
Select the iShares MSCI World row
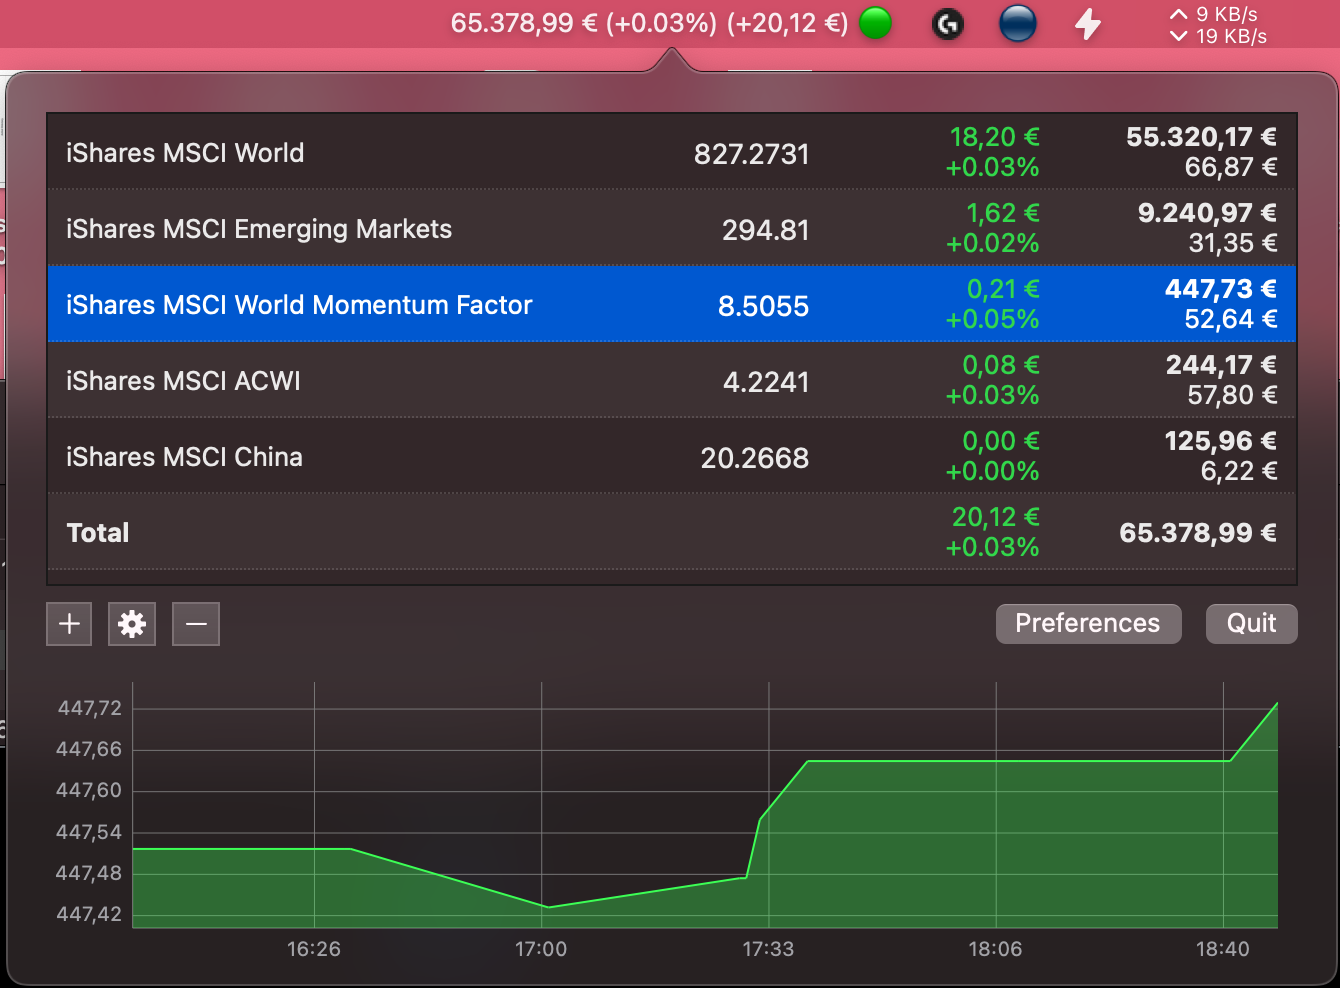pyautogui.click(x=671, y=152)
